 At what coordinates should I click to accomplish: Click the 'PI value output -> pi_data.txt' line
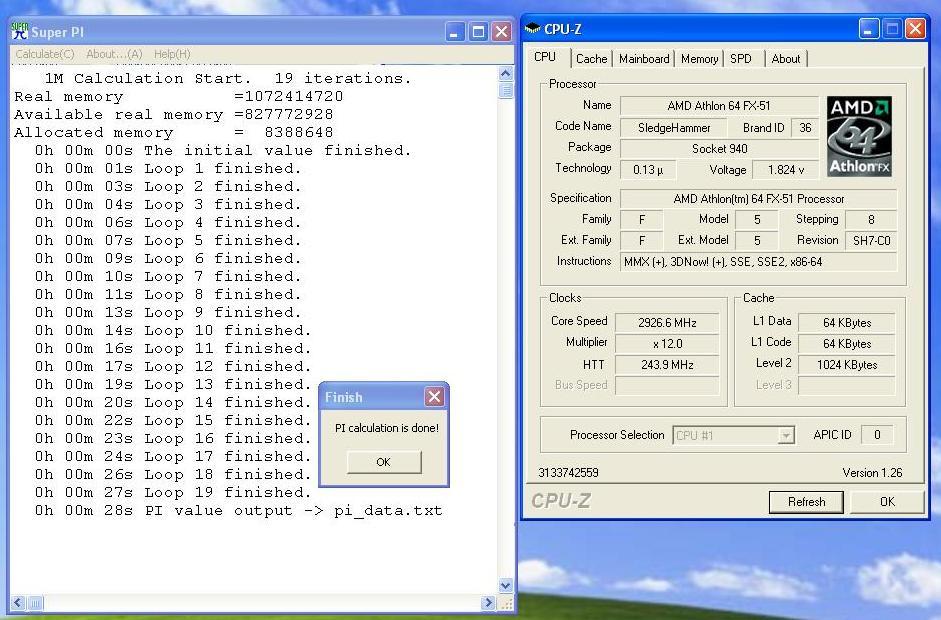[x=238, y=511]
